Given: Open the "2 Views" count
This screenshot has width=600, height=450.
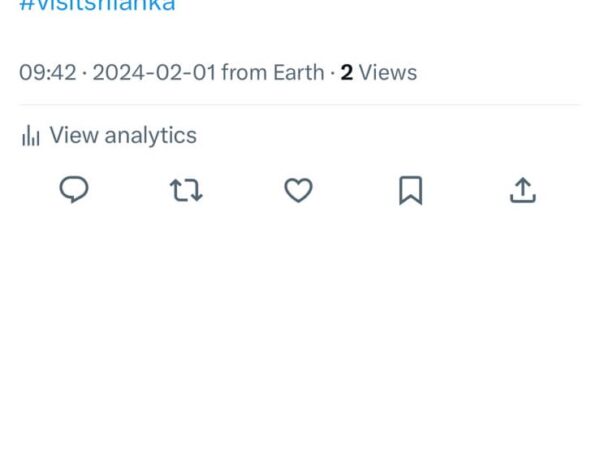Looking at the screenshot, I should point(378,73).
